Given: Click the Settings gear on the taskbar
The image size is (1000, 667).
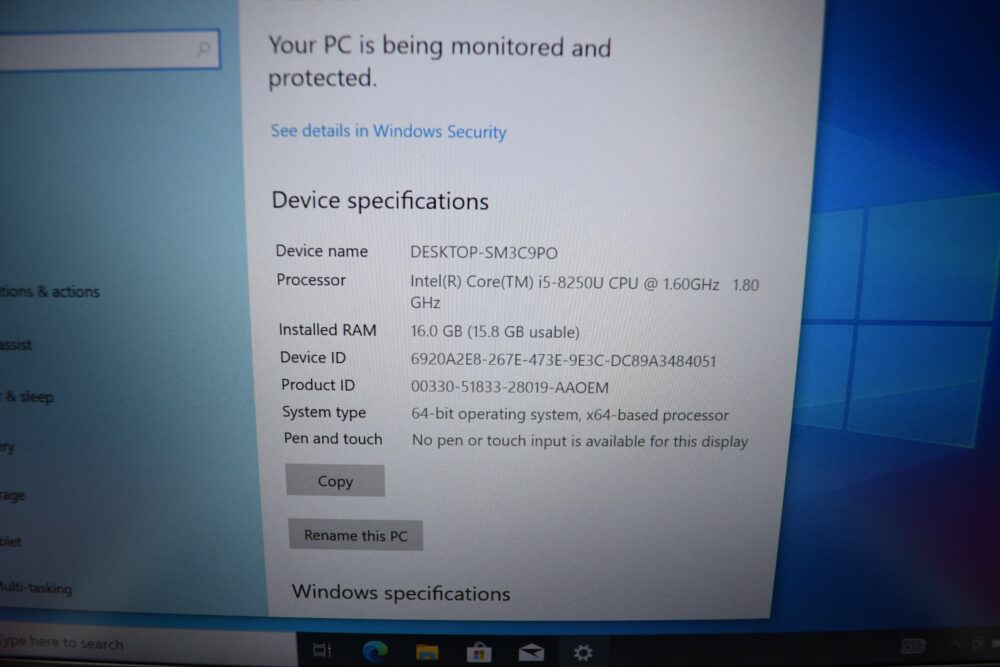Looking at the screenshot, I should [x=583, y=652].
